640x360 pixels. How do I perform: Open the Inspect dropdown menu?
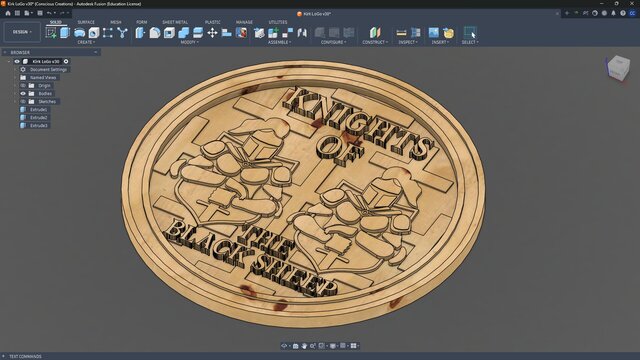tap(408, 42)
